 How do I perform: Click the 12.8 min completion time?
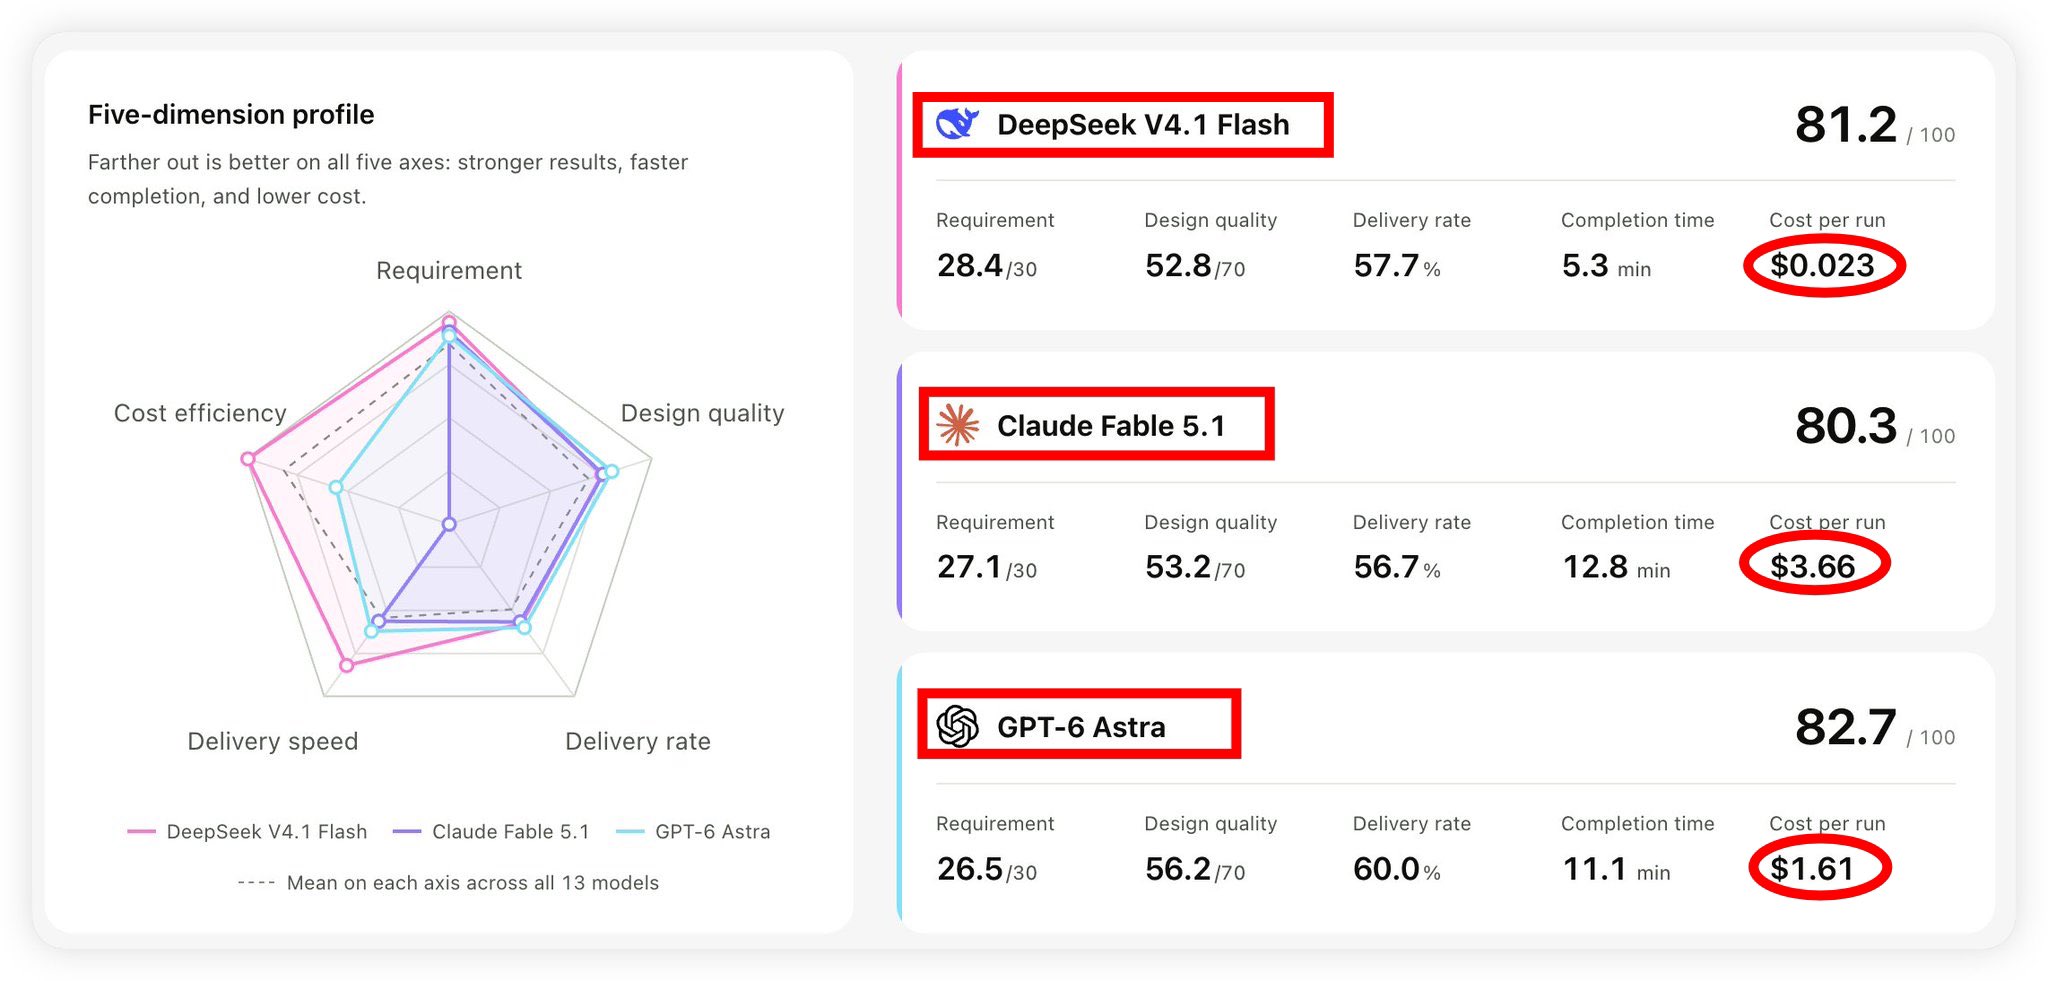click(x=1616, y=566)
